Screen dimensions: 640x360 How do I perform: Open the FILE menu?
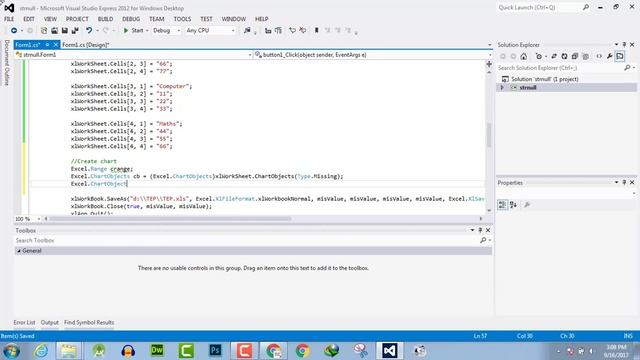9,19
